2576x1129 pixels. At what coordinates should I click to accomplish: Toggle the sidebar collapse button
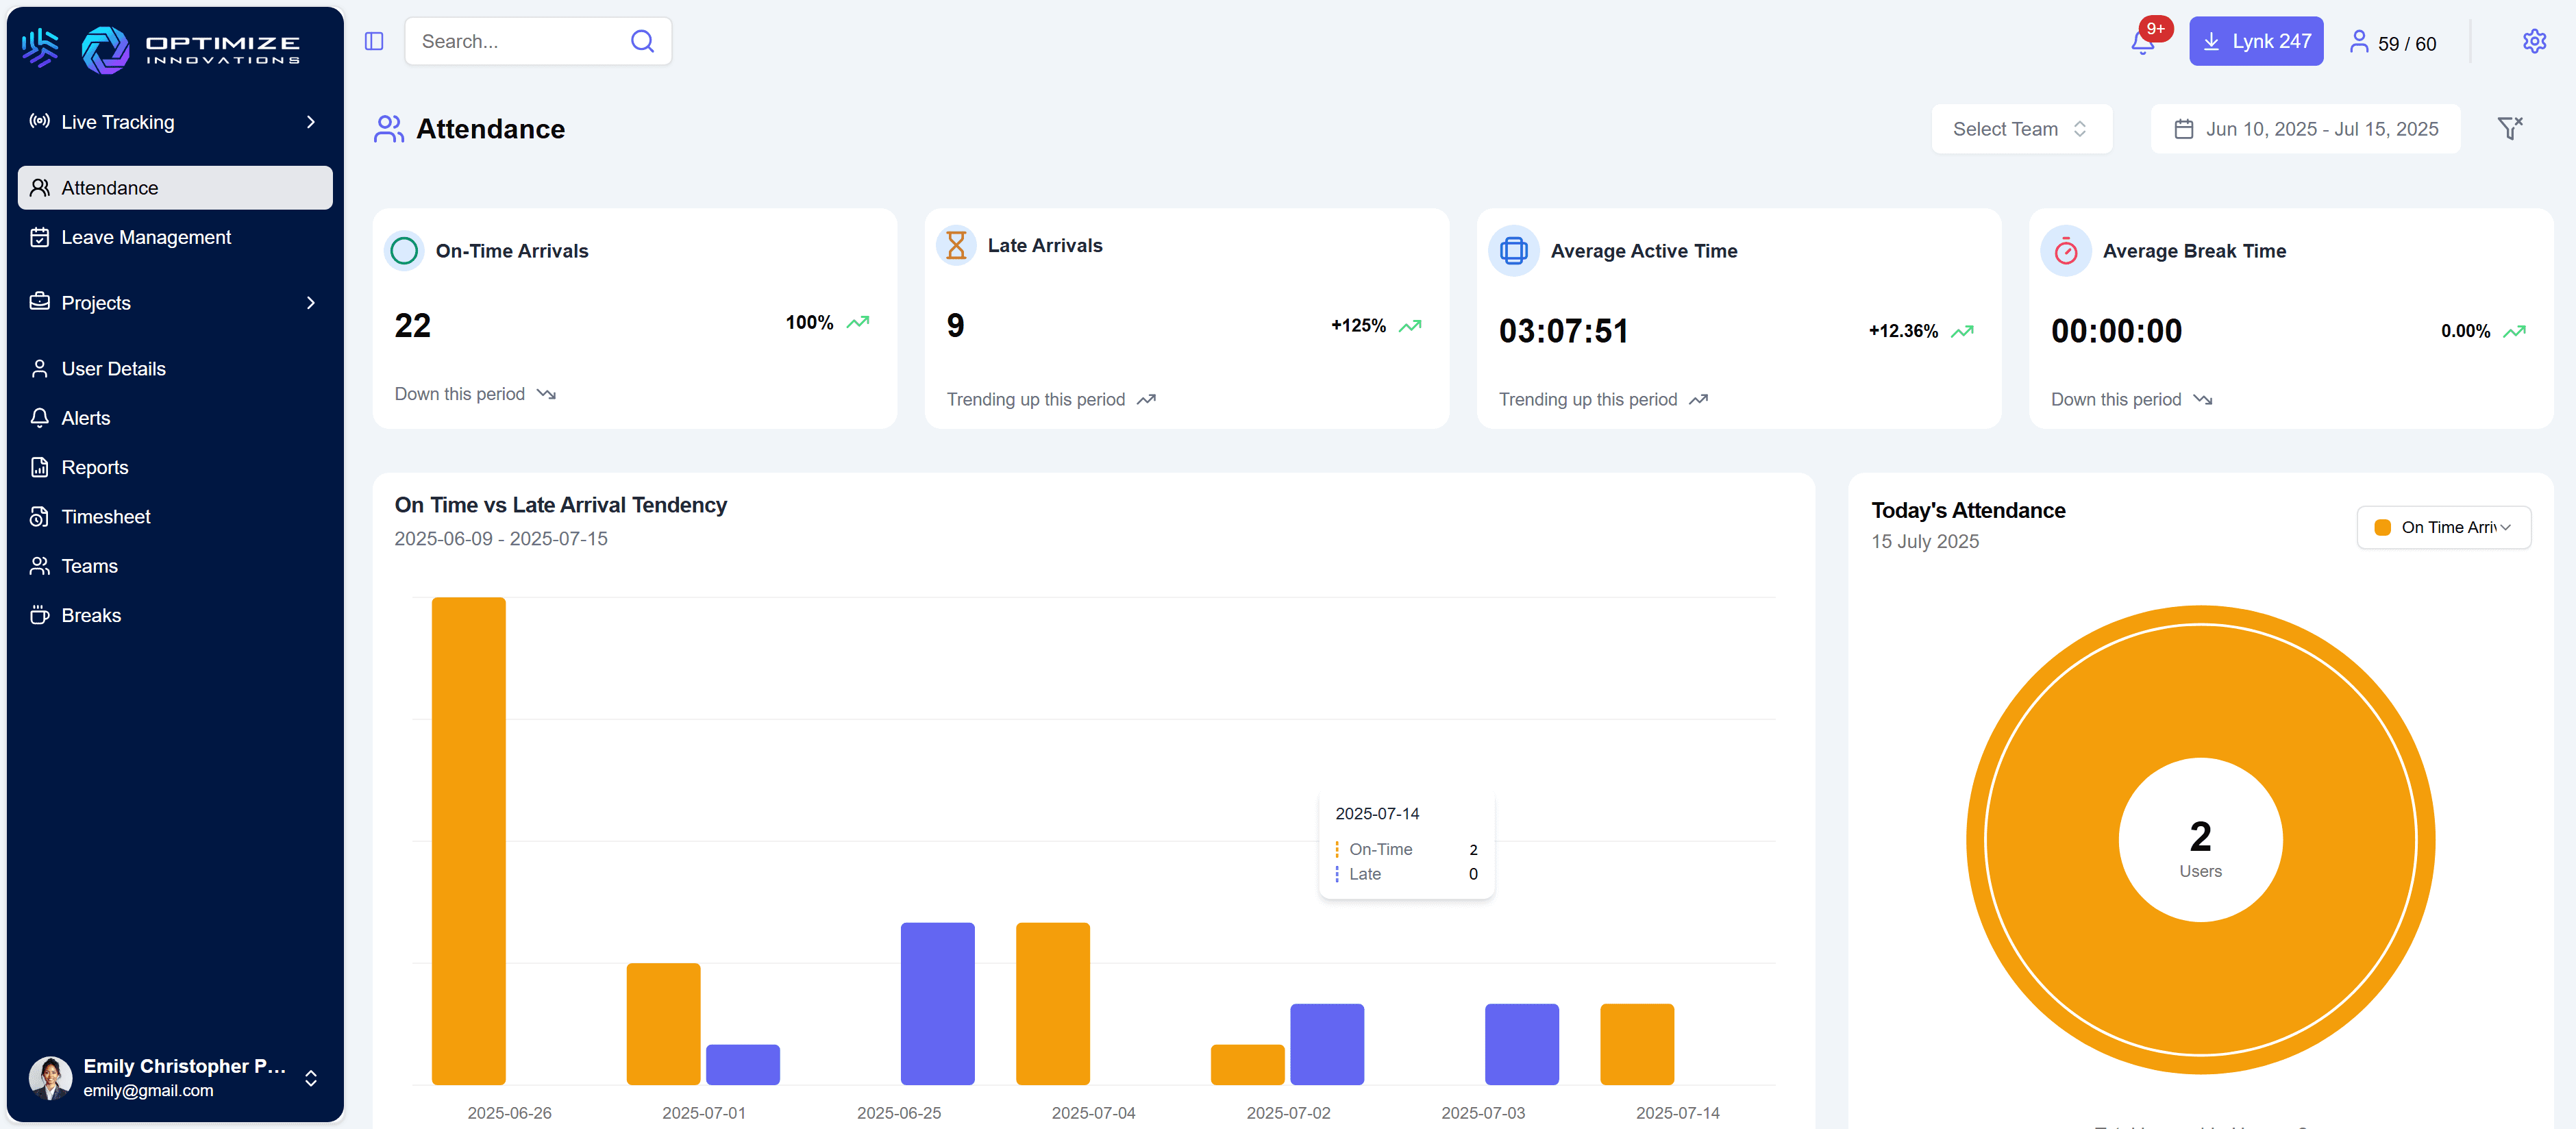374,41
